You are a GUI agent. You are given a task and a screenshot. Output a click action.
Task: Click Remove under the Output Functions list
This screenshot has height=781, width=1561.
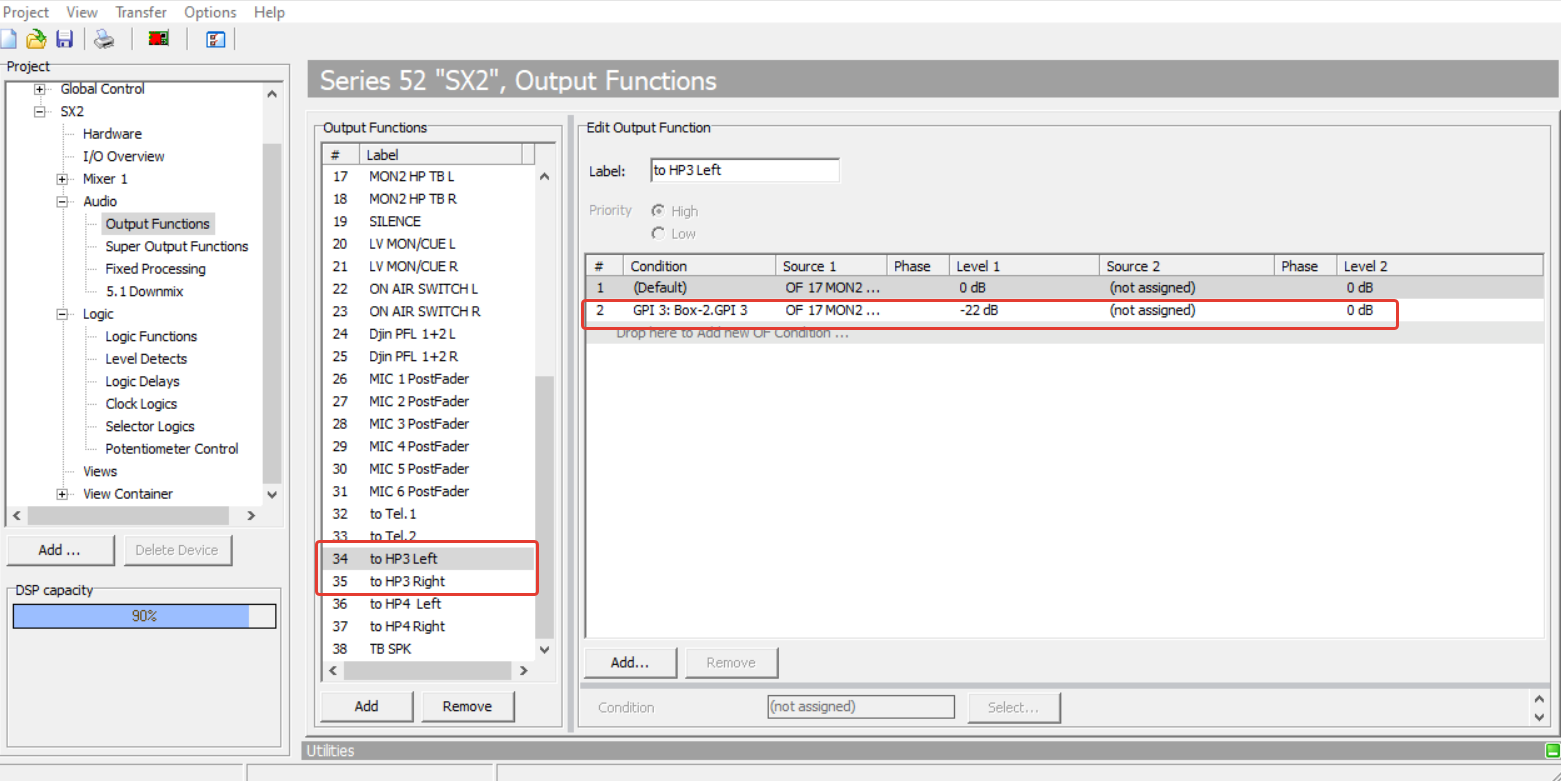[x=468, y=706]
